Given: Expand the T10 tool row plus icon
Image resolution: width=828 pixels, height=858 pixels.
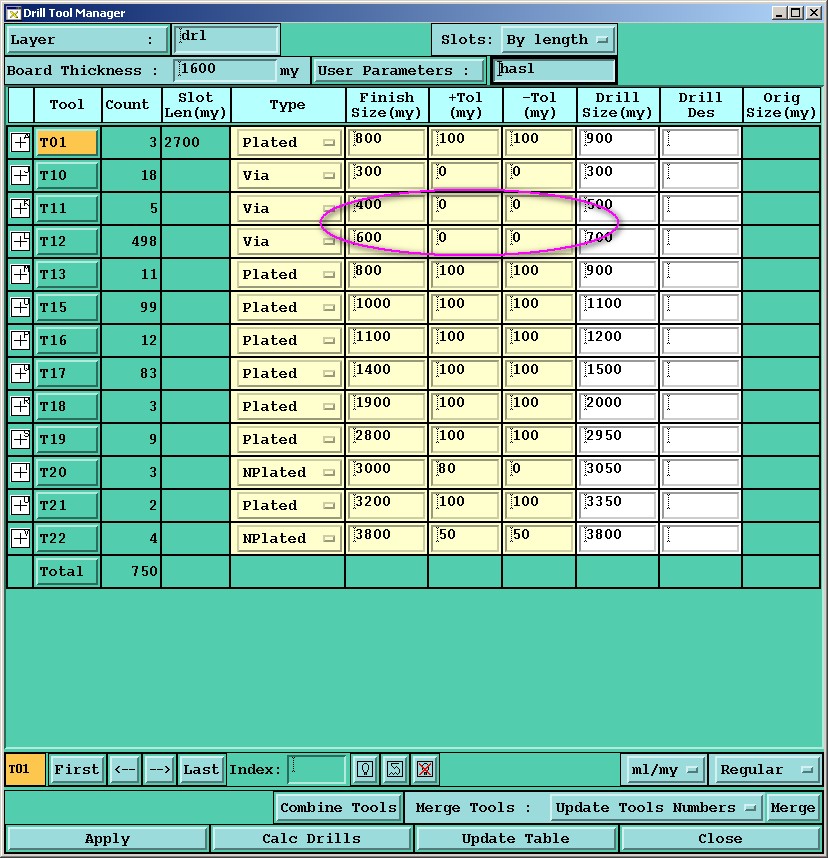Looking at the screenshot, I should point(20,175).
